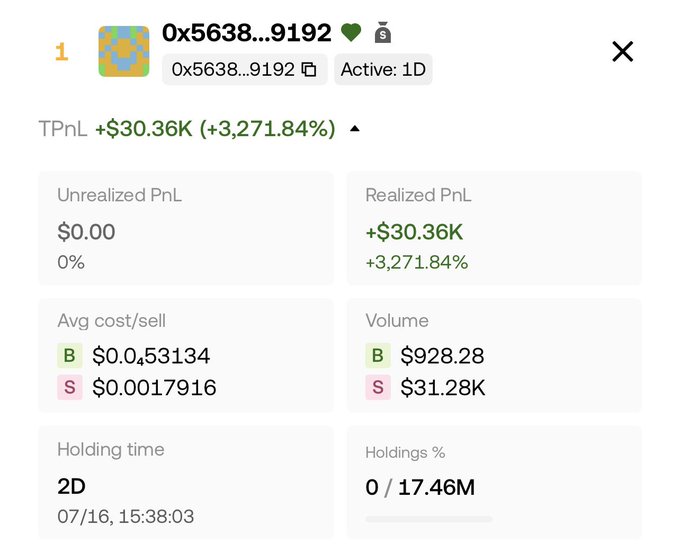680x551 pixels.
Task: Click the Holding time label
Action: 111,450
